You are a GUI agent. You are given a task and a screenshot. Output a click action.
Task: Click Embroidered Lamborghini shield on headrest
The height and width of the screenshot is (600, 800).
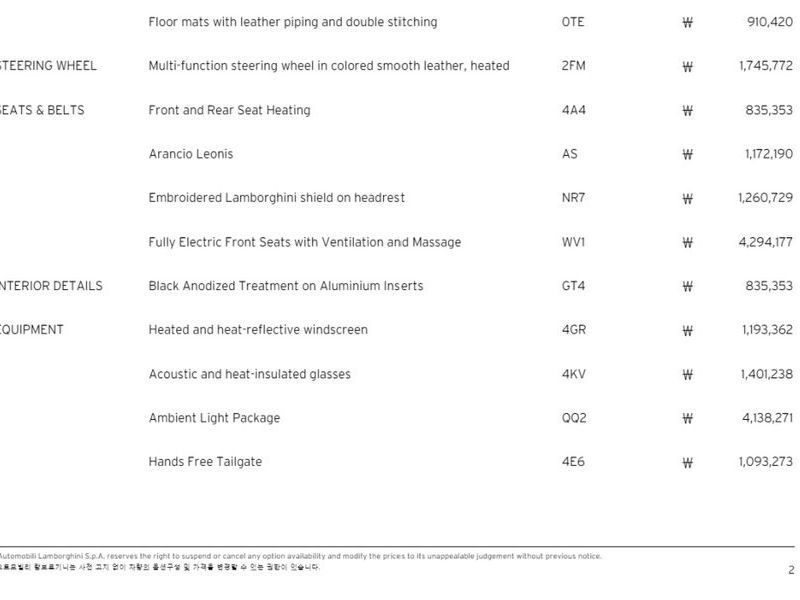pos(276,198)
